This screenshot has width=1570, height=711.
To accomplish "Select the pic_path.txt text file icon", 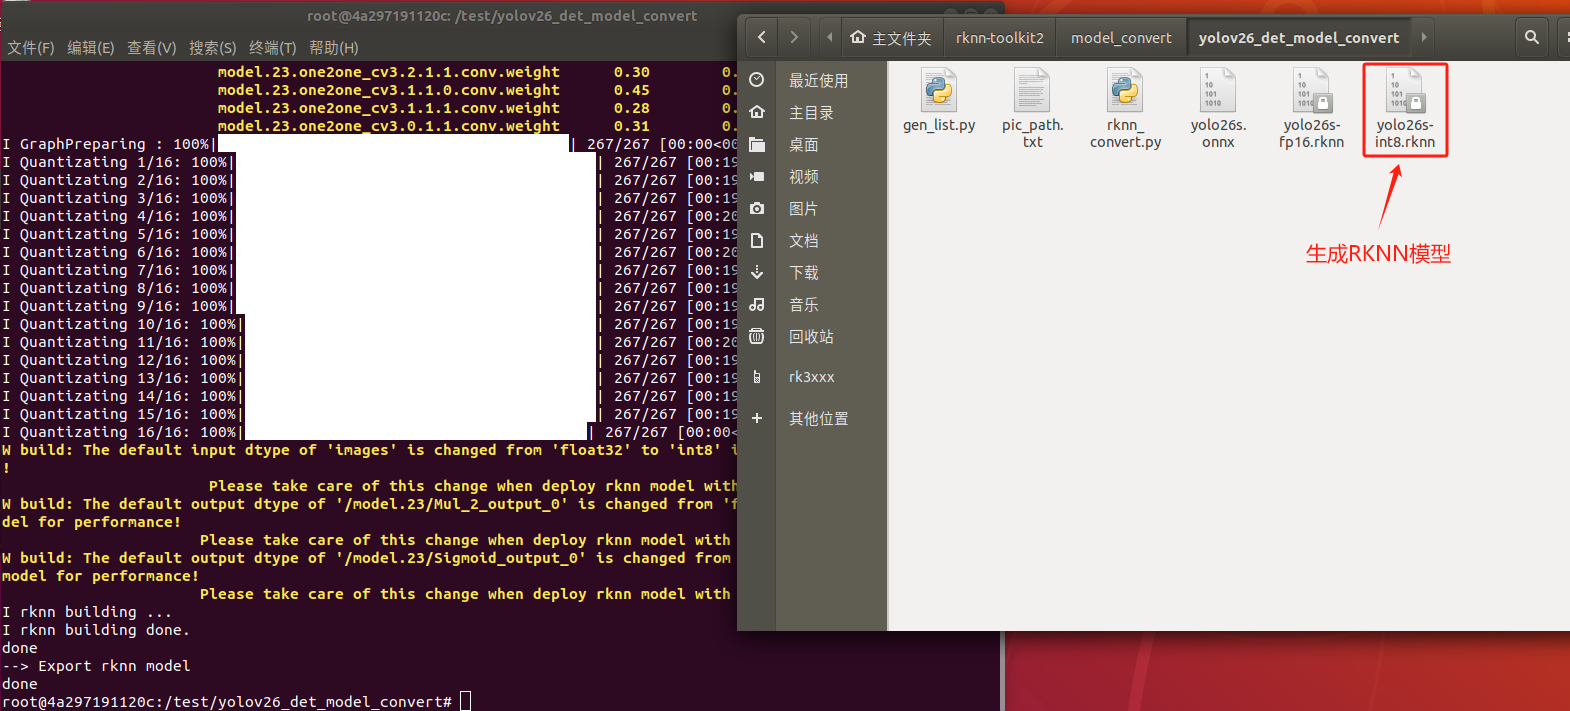I will 1032,90.
